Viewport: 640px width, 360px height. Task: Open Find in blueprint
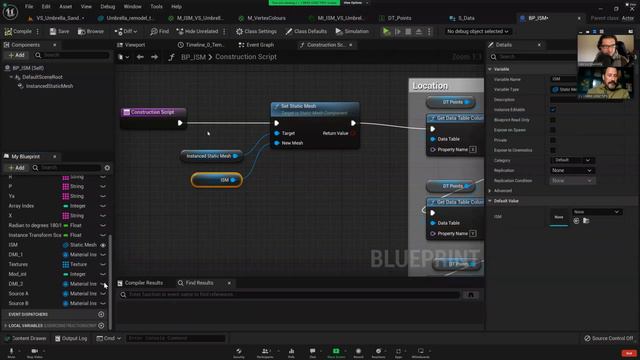160,31
